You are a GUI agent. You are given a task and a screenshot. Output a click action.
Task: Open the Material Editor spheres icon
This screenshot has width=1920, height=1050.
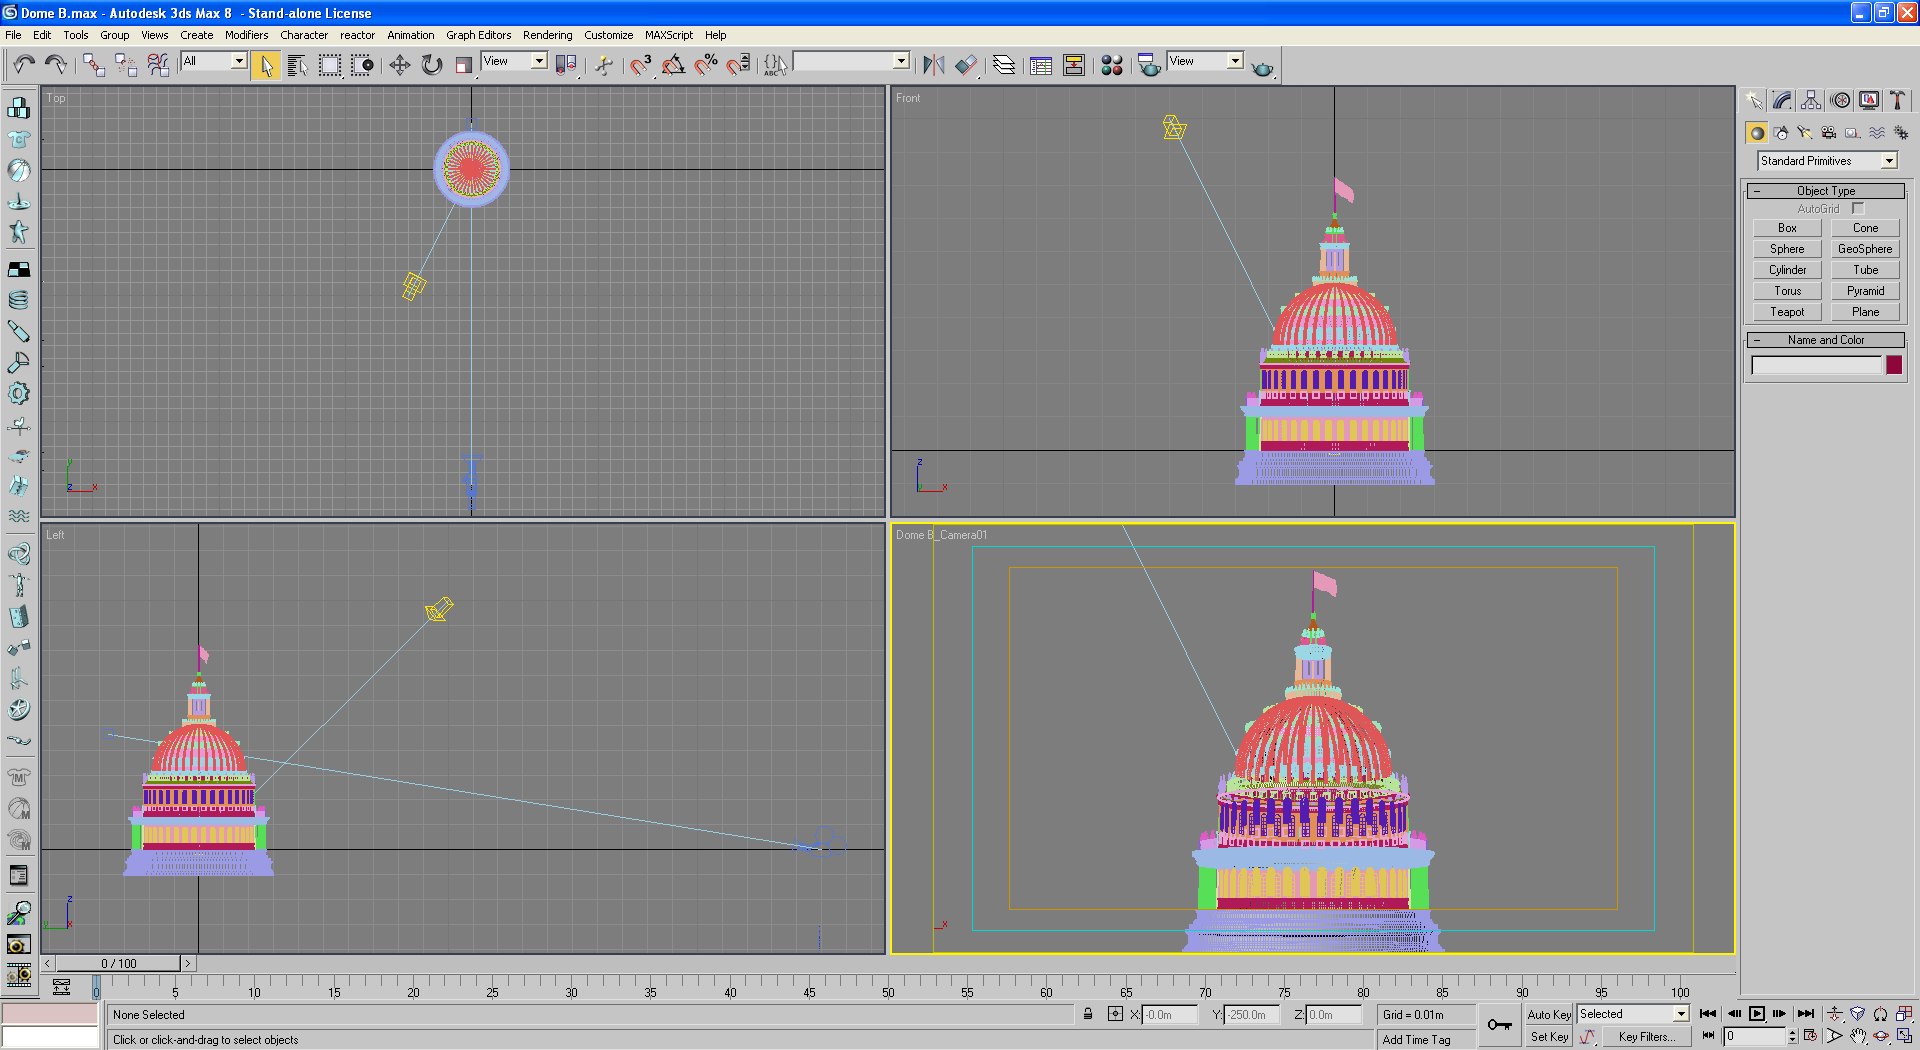click(x=1112, y=65)
